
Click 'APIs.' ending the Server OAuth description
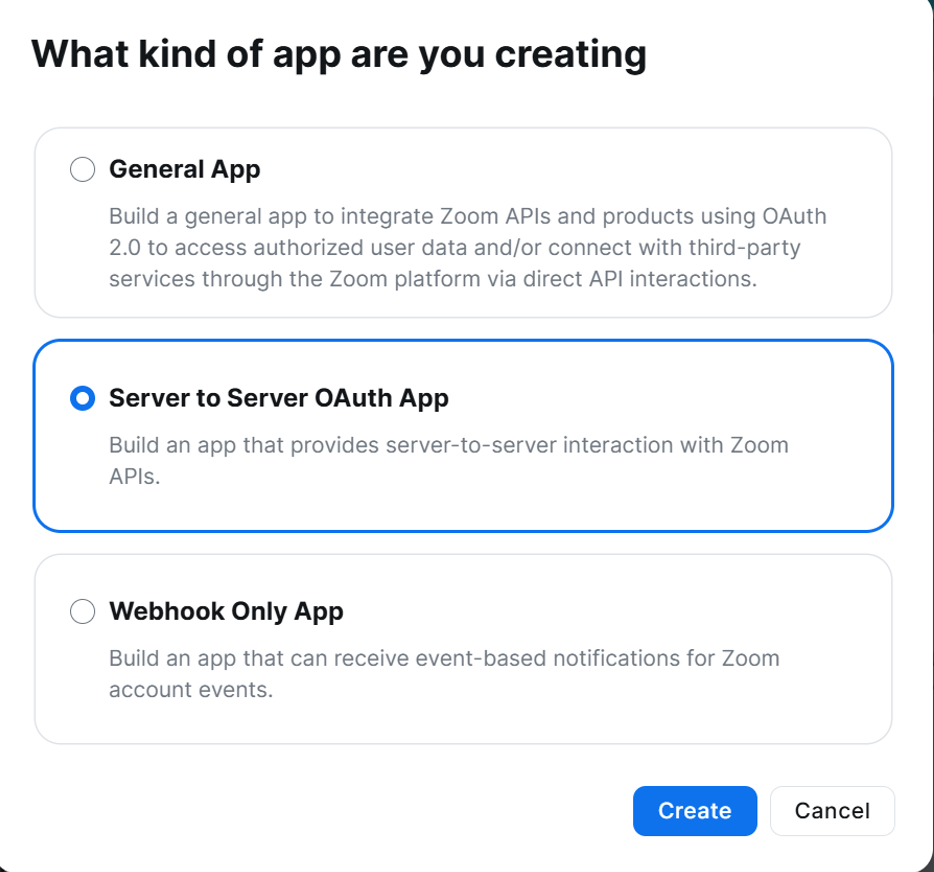135,477
